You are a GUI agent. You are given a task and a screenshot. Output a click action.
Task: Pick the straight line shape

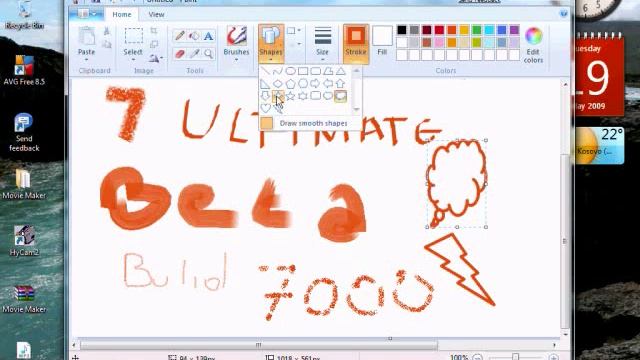click(x=265, y=71)
